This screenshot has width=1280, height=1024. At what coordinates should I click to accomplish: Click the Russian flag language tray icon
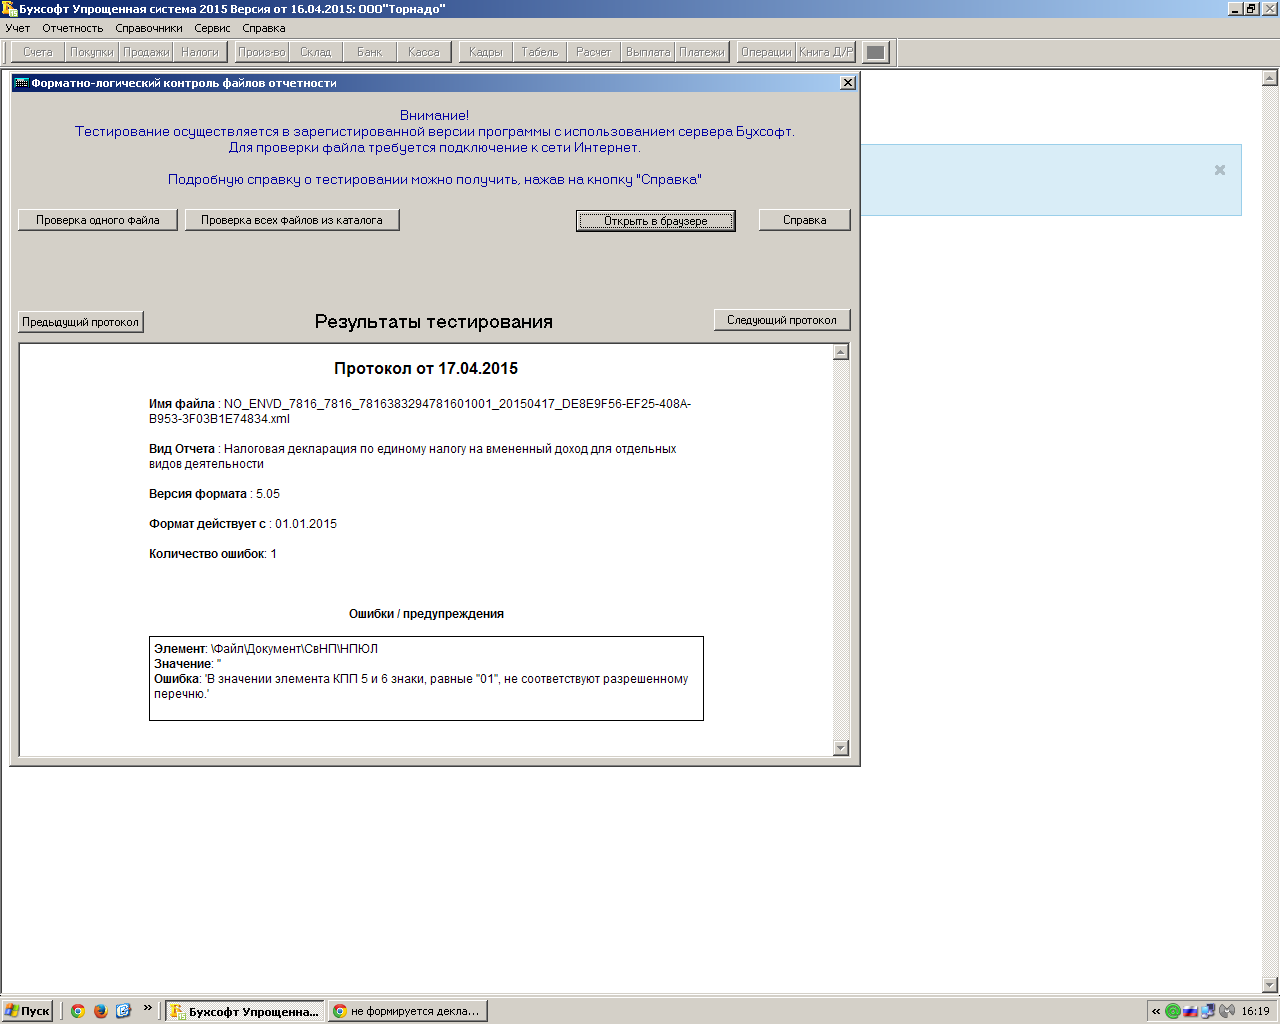[x=1190, y=1011]
